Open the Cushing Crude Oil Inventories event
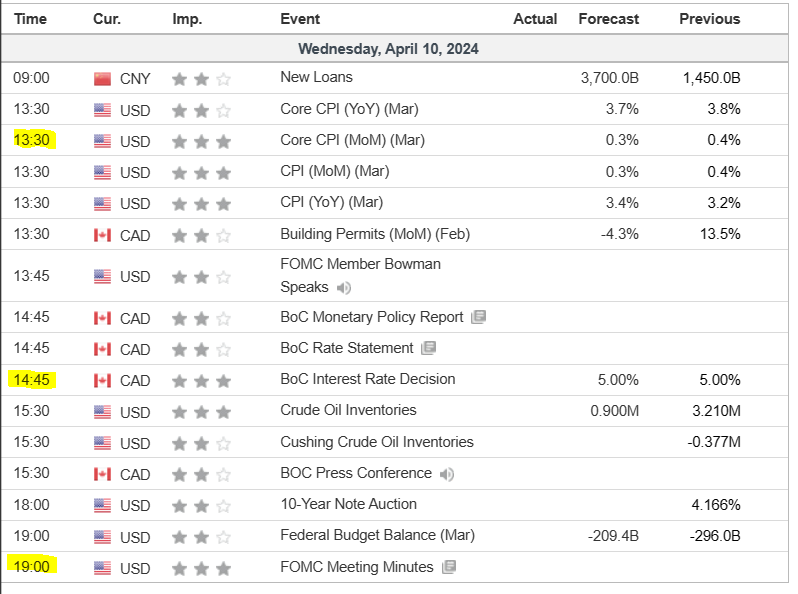 [376, 442]
